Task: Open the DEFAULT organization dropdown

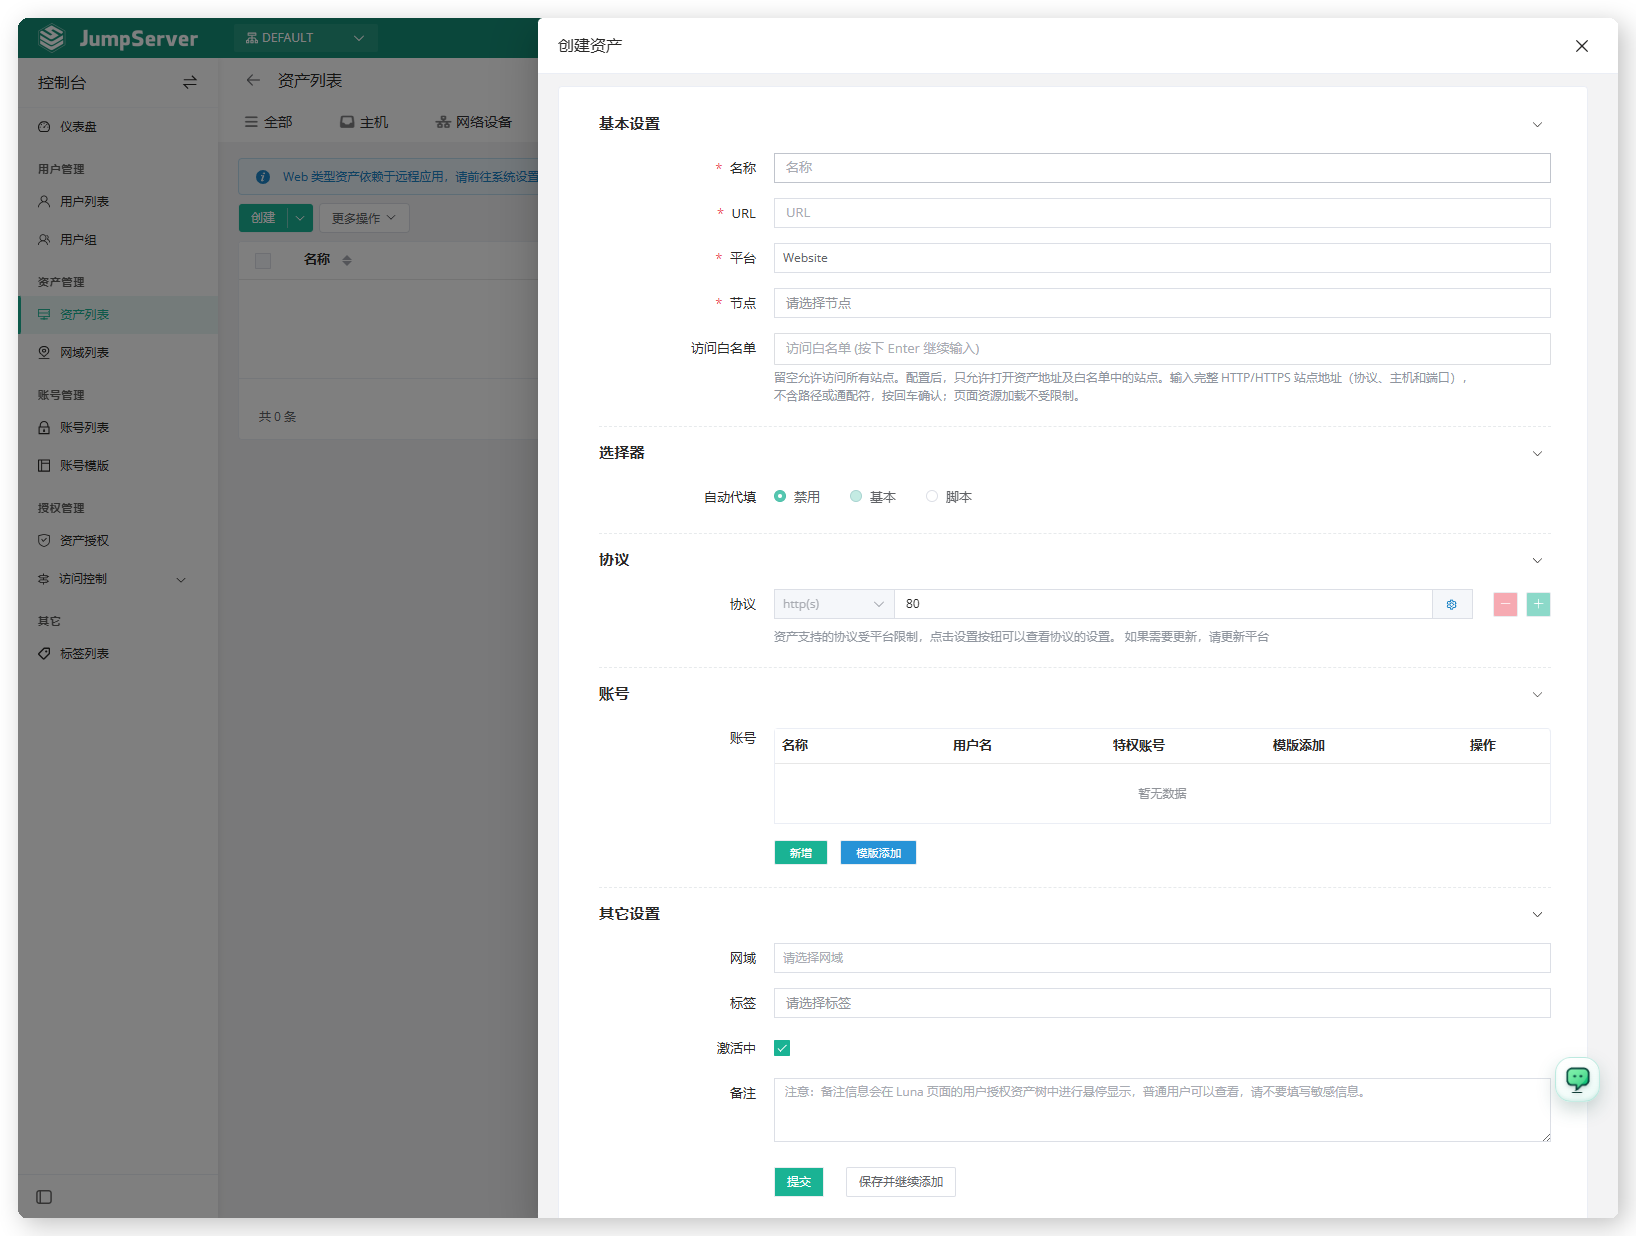Action: pyautogui.click(x=305, y=38)
